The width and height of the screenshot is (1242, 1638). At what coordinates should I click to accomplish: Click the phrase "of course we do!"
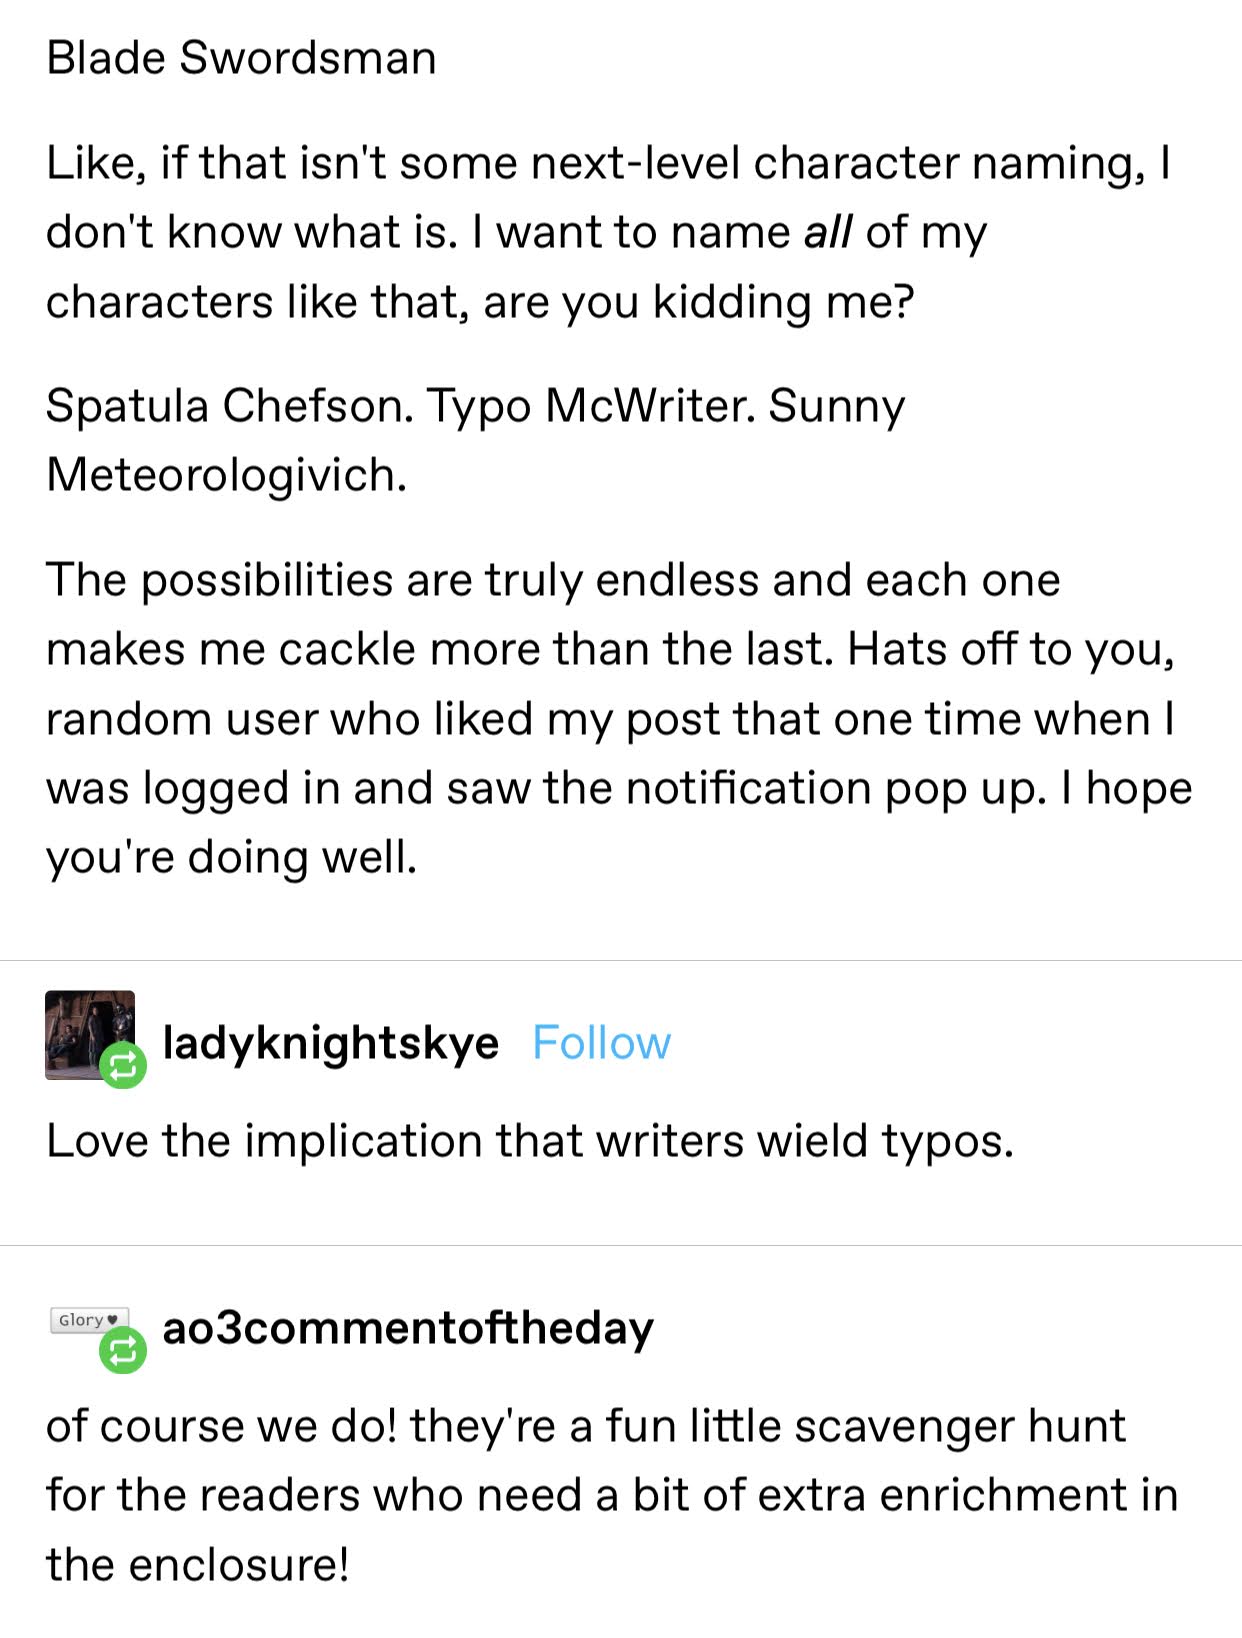pyautogui.click(x=222, y=1426)
